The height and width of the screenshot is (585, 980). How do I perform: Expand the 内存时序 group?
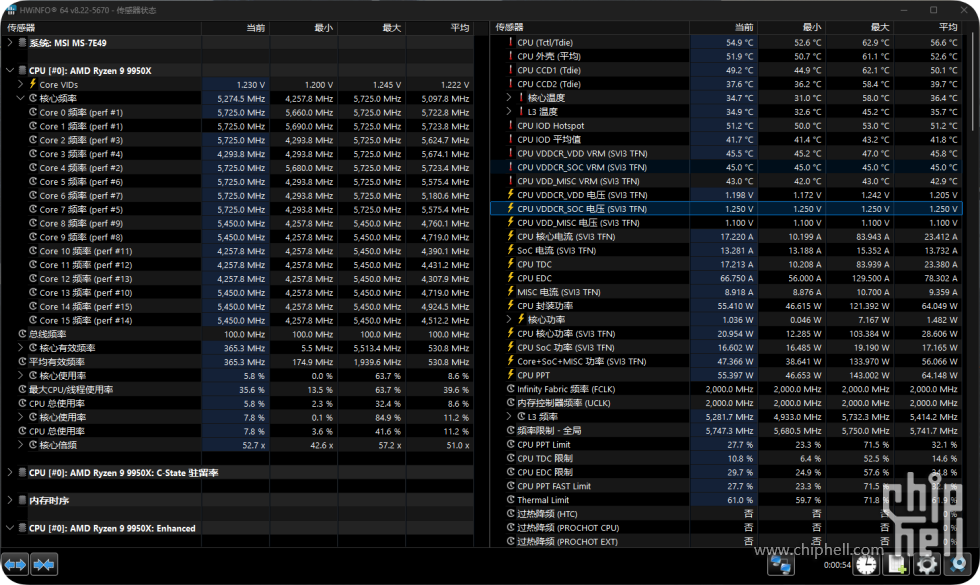(9, 500)
